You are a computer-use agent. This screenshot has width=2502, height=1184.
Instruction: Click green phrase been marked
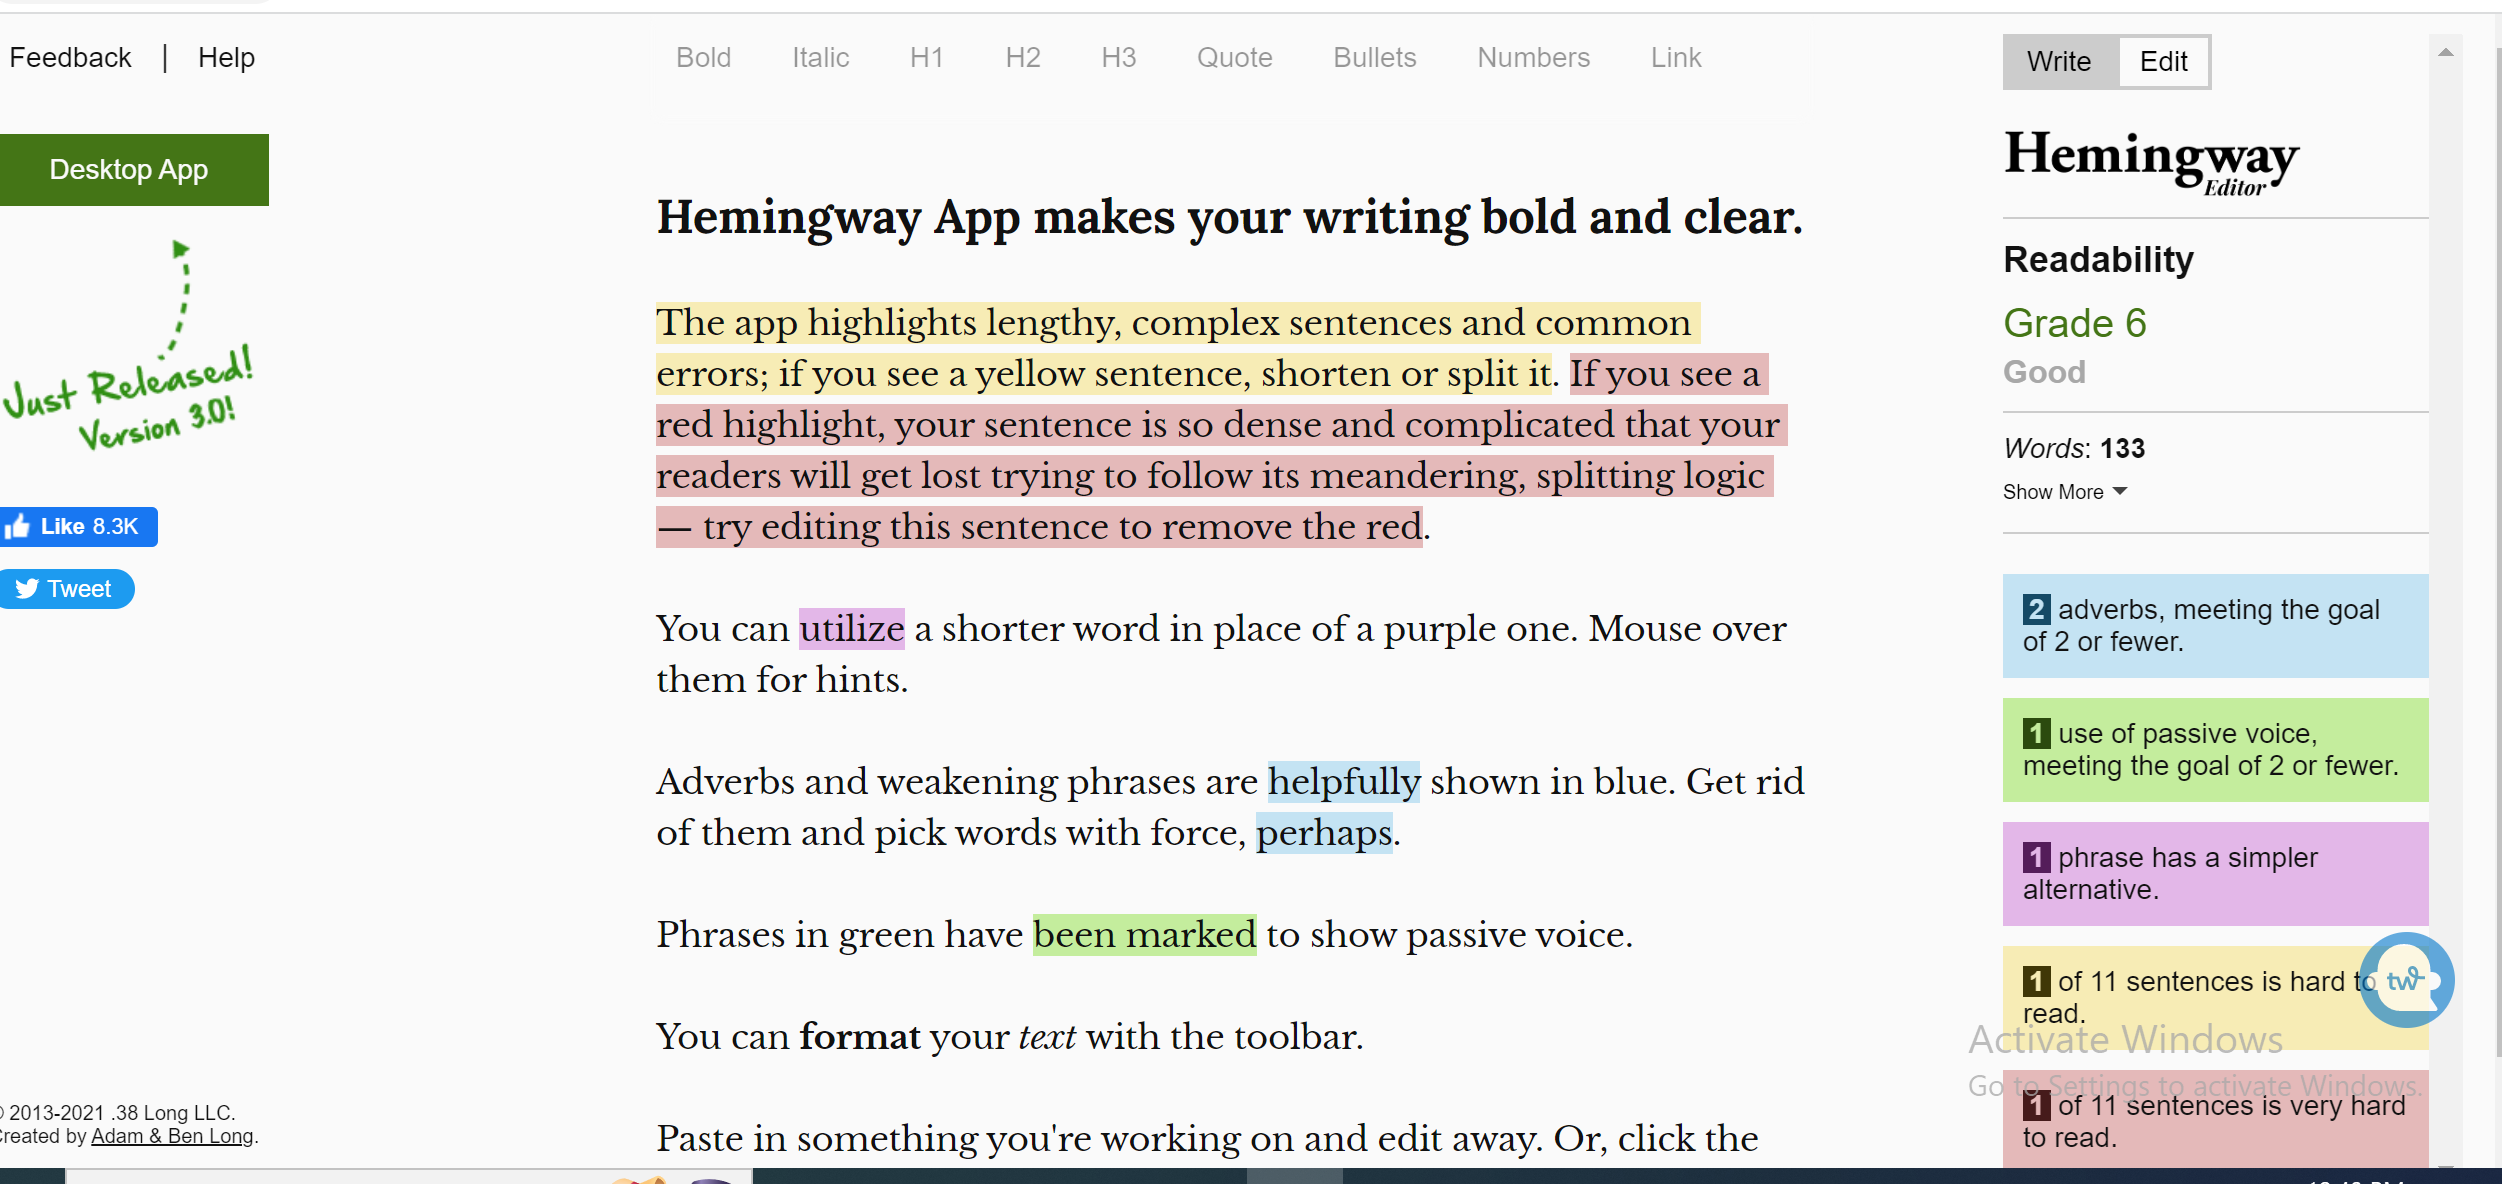click(1144, 935)
